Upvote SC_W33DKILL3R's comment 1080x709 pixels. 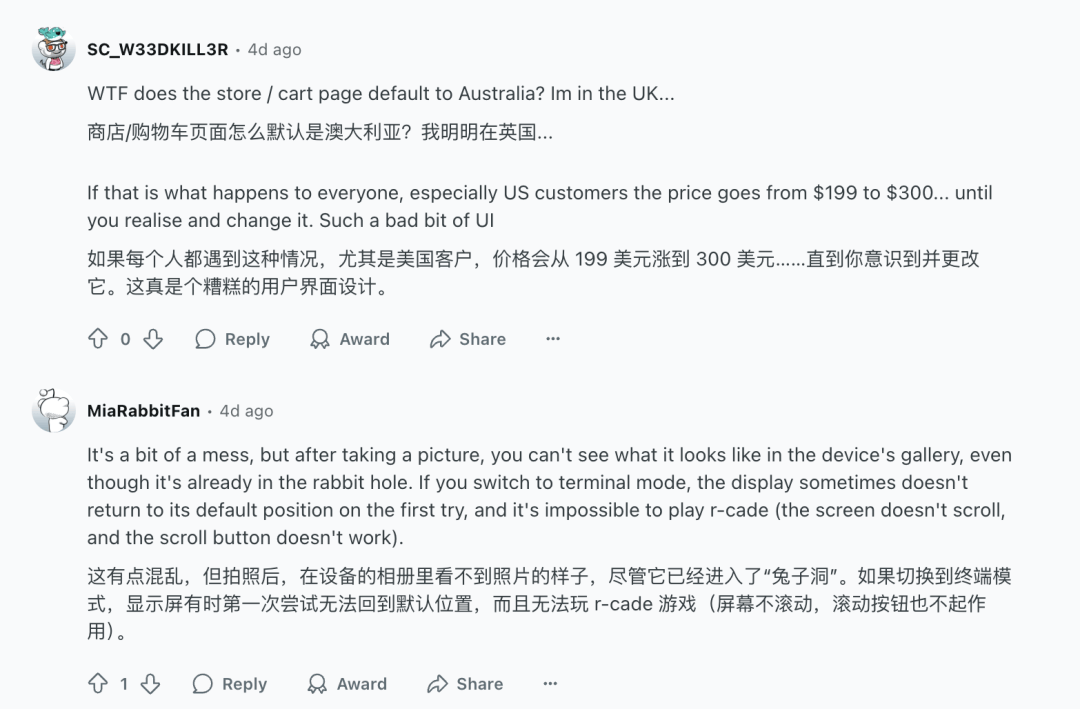click(98, 339)
